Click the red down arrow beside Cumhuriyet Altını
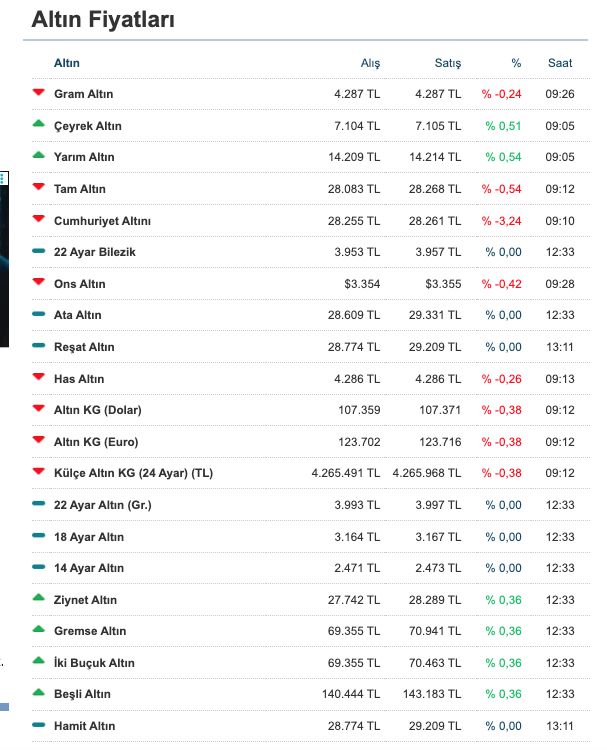607x750 pixels. pyautogui.click(x=38, y=220)
